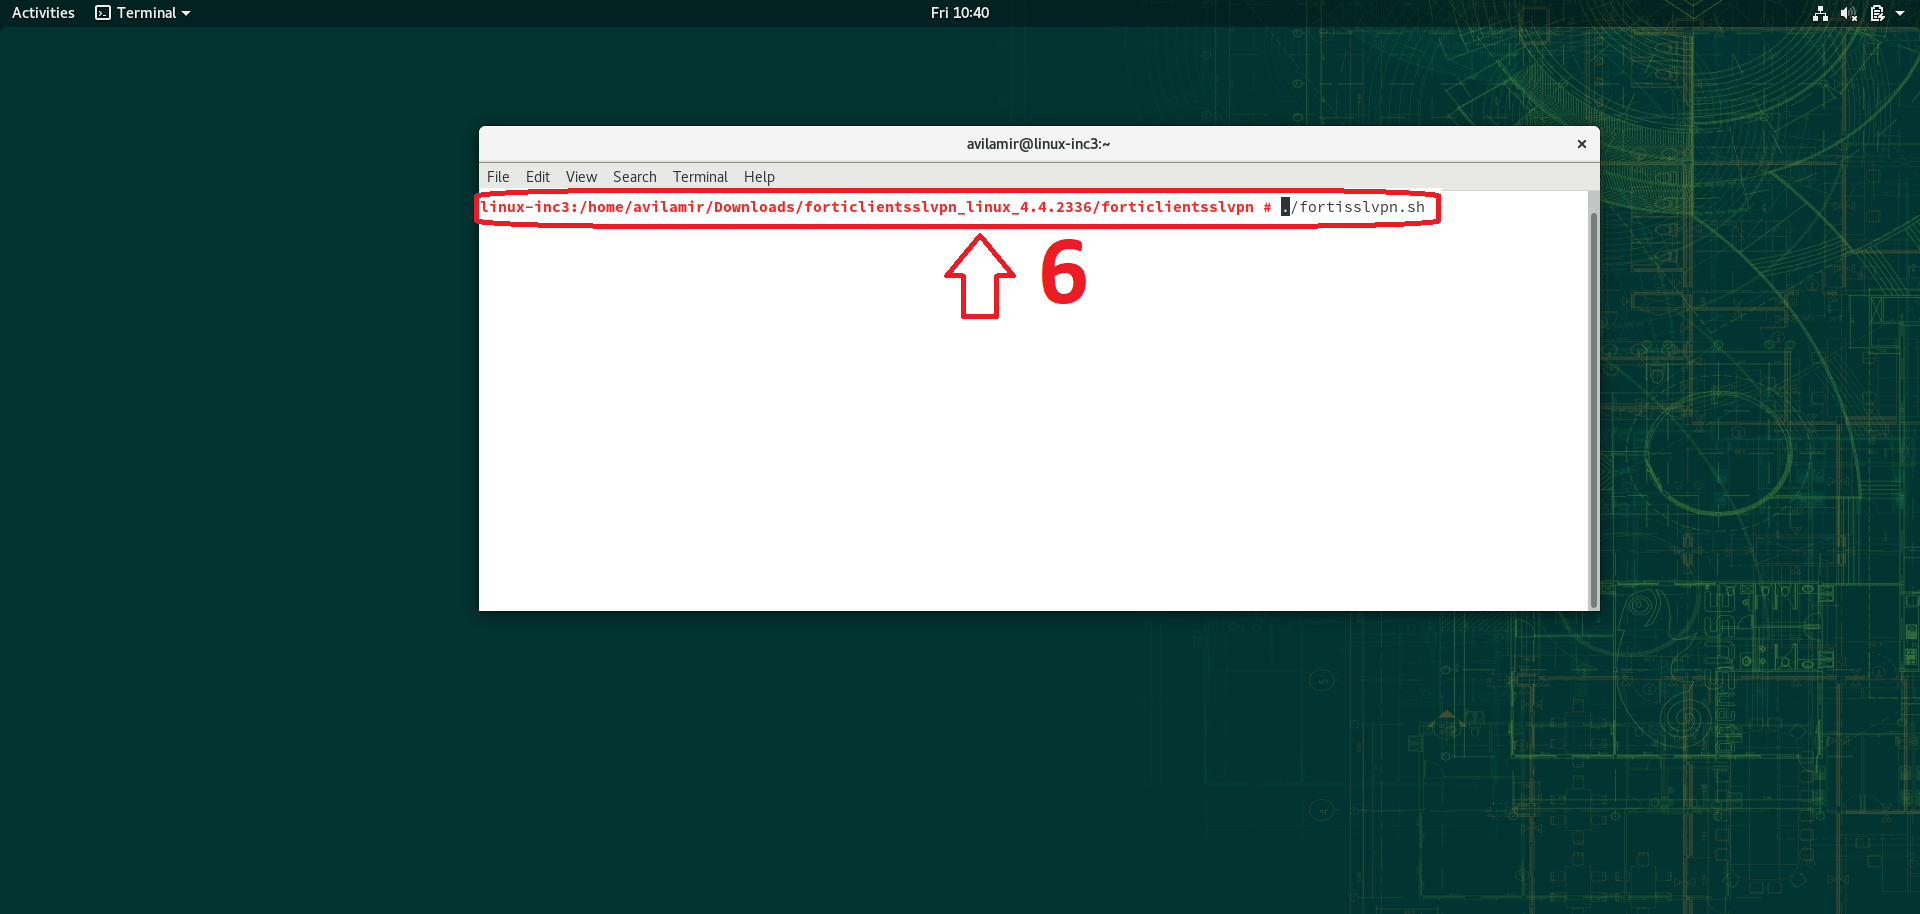Open the Terminal menu in menubar

tap(700, 177)
